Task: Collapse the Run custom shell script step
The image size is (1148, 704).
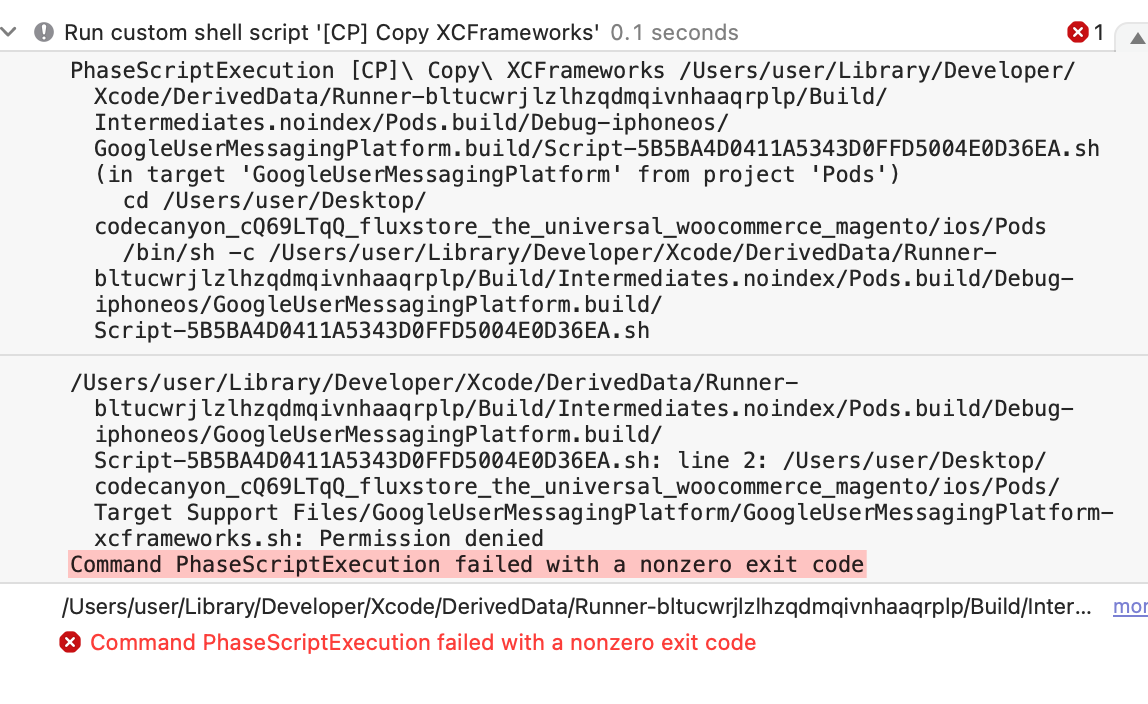Action: click(9, 32)
